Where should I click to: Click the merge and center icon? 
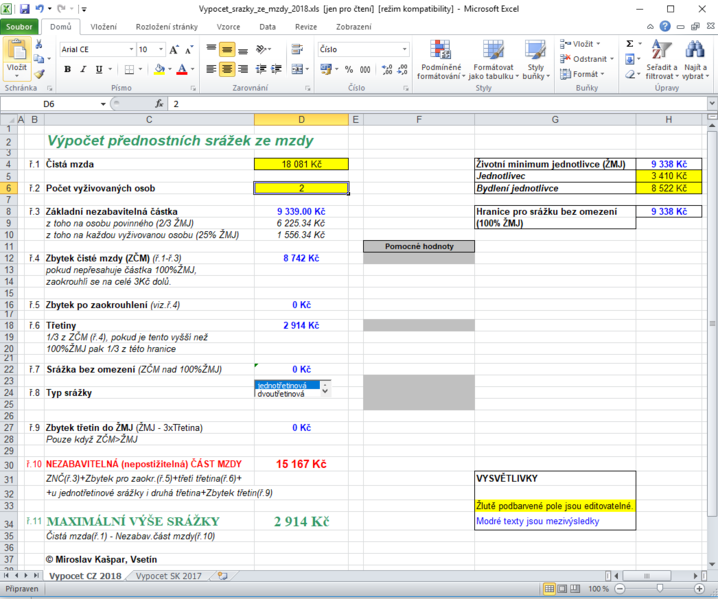point(297,69)
